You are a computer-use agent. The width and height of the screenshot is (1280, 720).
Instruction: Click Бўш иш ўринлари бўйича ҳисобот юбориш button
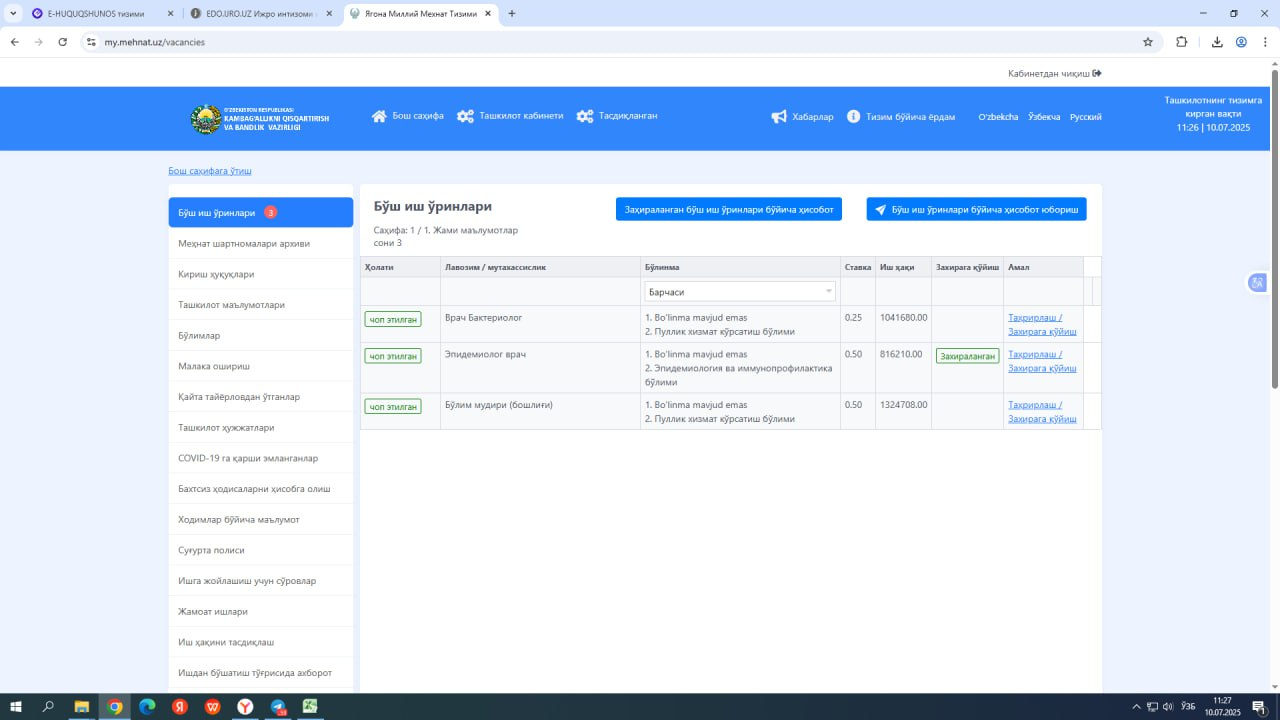click(x=976, y=209)
